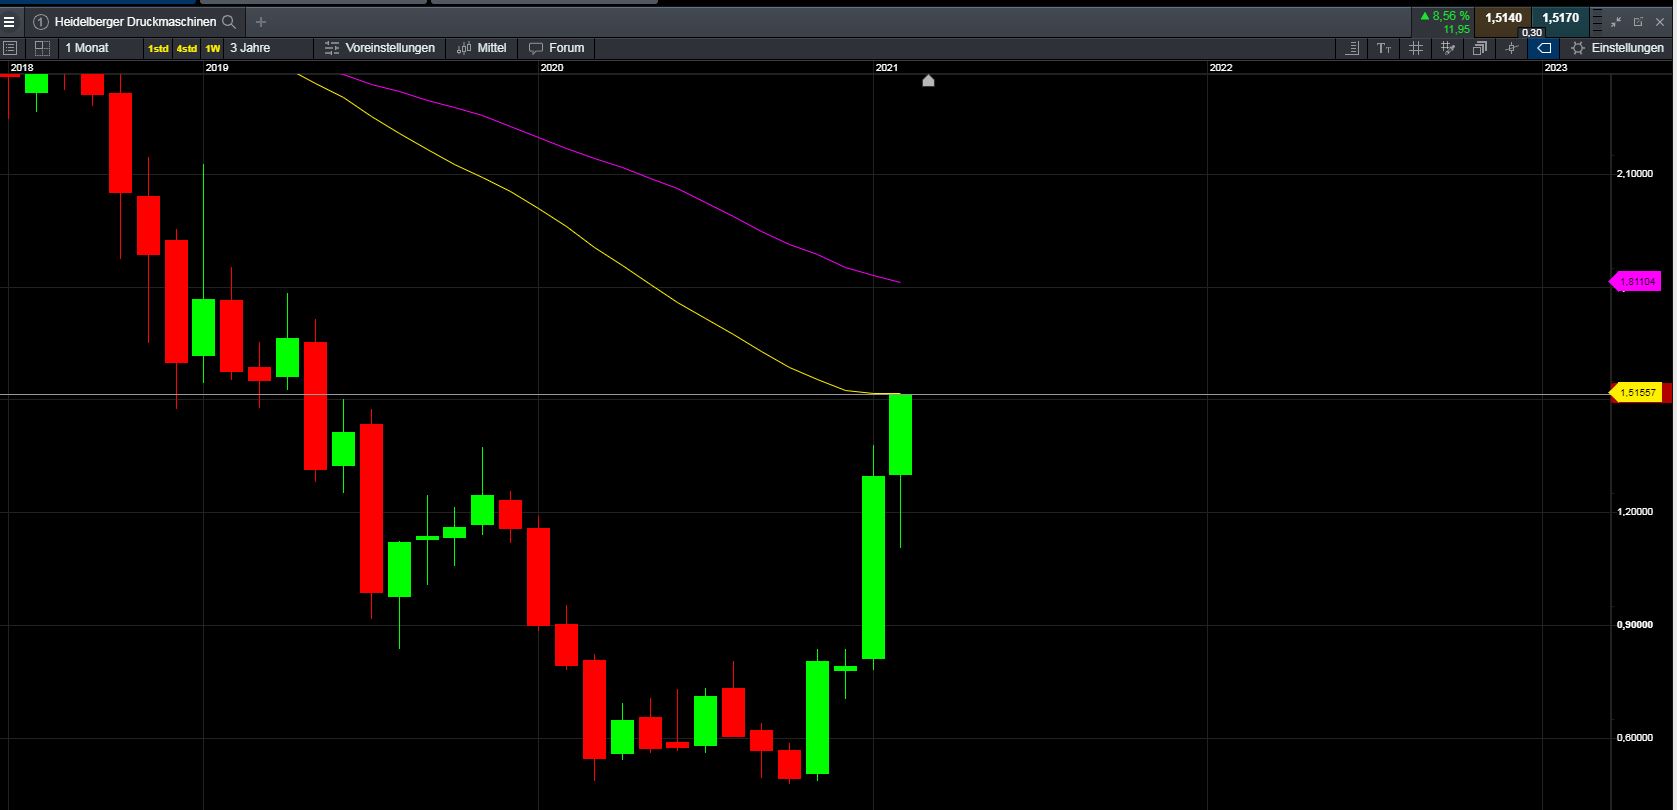Toggle the crosshair candlestick icon
1677x810 pixels.
click(x=1512, y=48)
